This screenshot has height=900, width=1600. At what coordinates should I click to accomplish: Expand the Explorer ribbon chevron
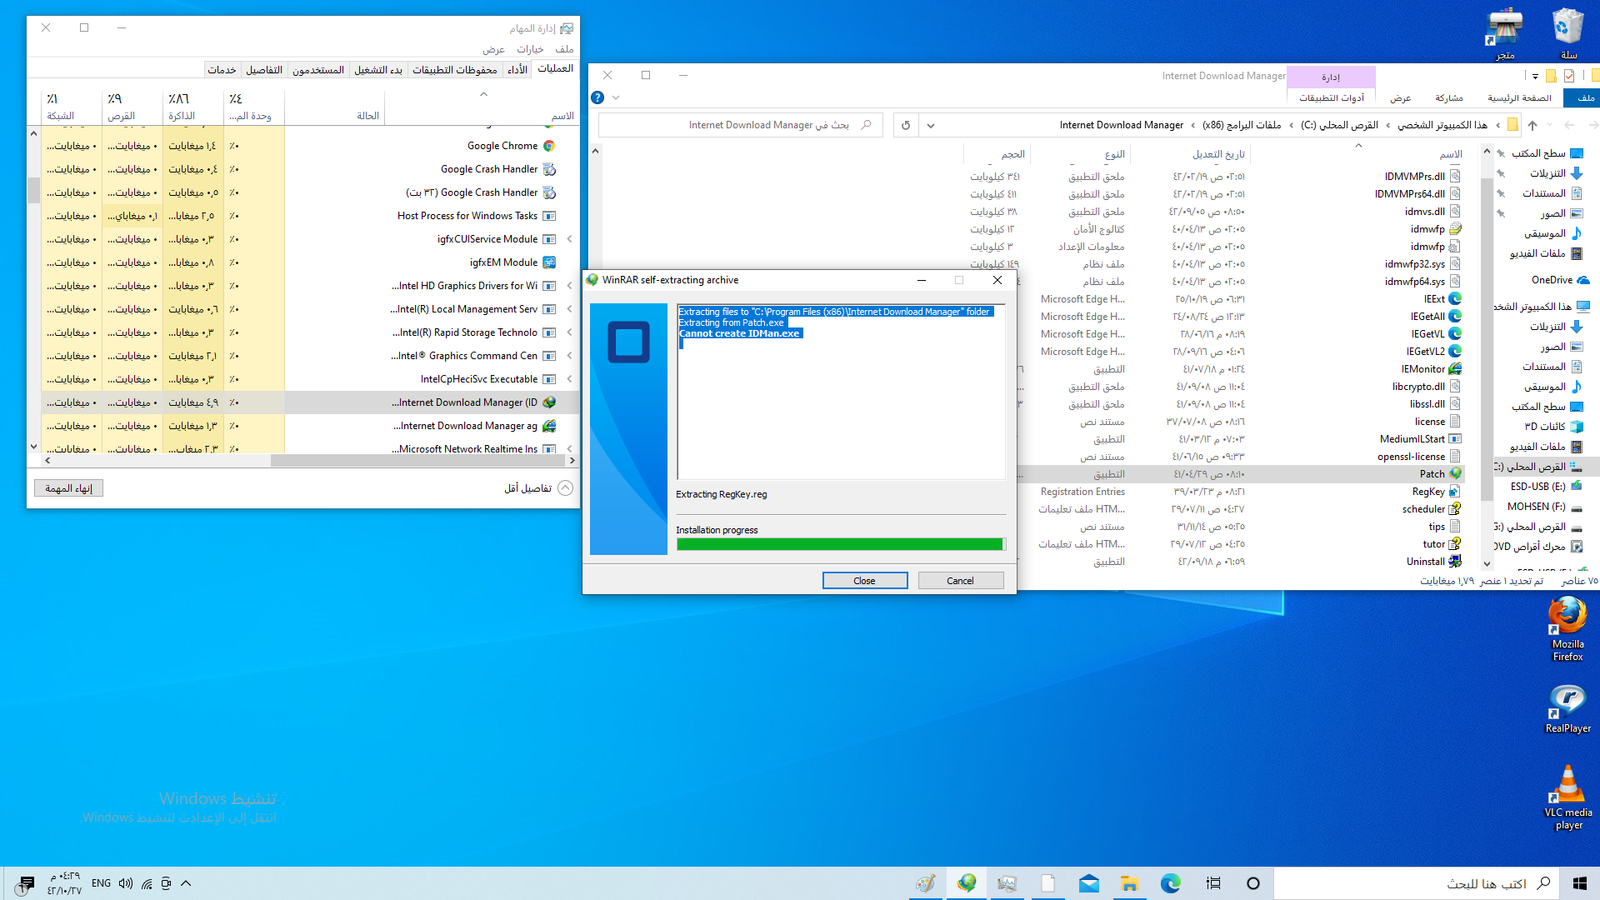pyautogui.click(x=616, y=97)
